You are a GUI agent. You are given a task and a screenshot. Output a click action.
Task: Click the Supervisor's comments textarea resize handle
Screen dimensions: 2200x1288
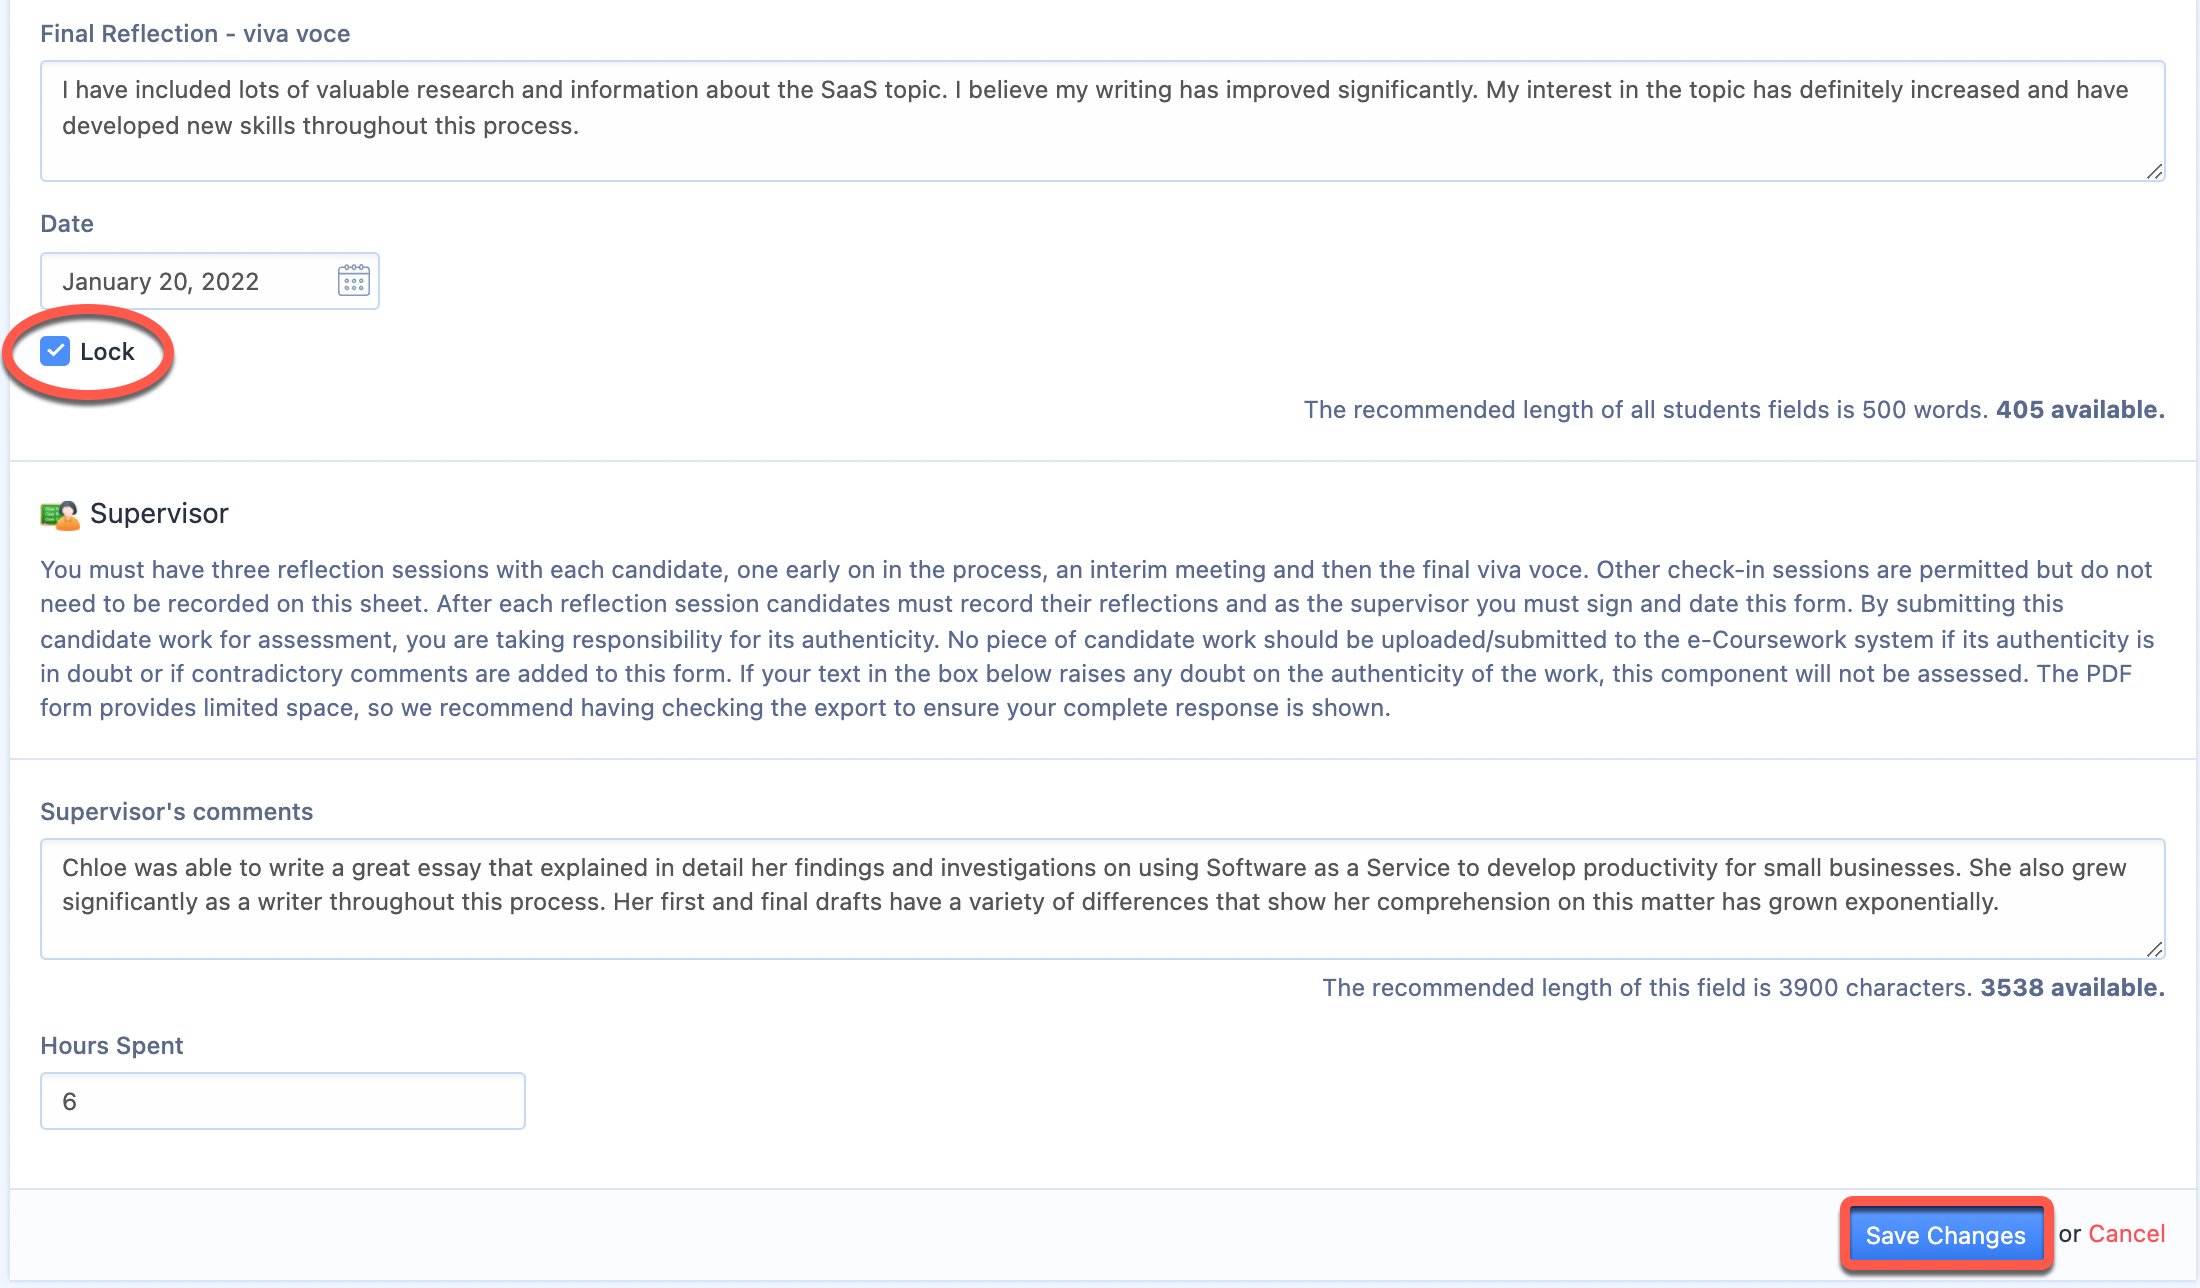(x=2154, y=949)
